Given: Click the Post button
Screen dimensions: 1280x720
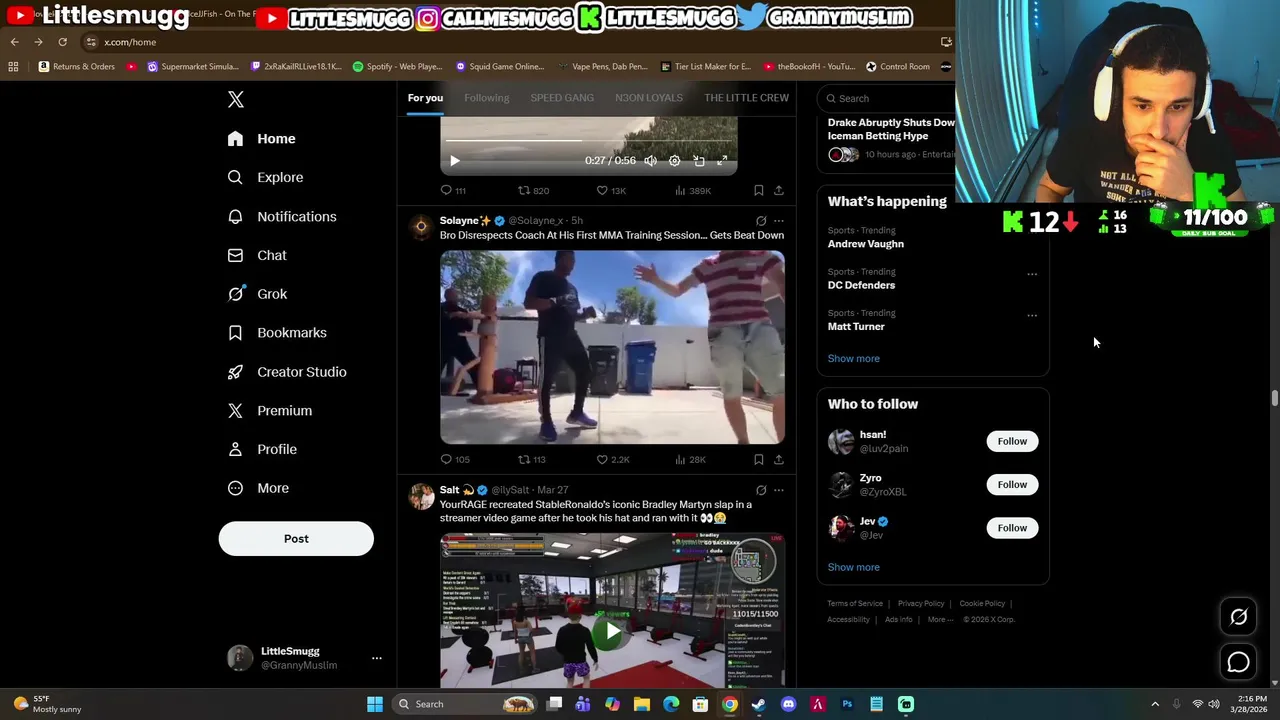Looking at the screenshot, I should [296, 538].
